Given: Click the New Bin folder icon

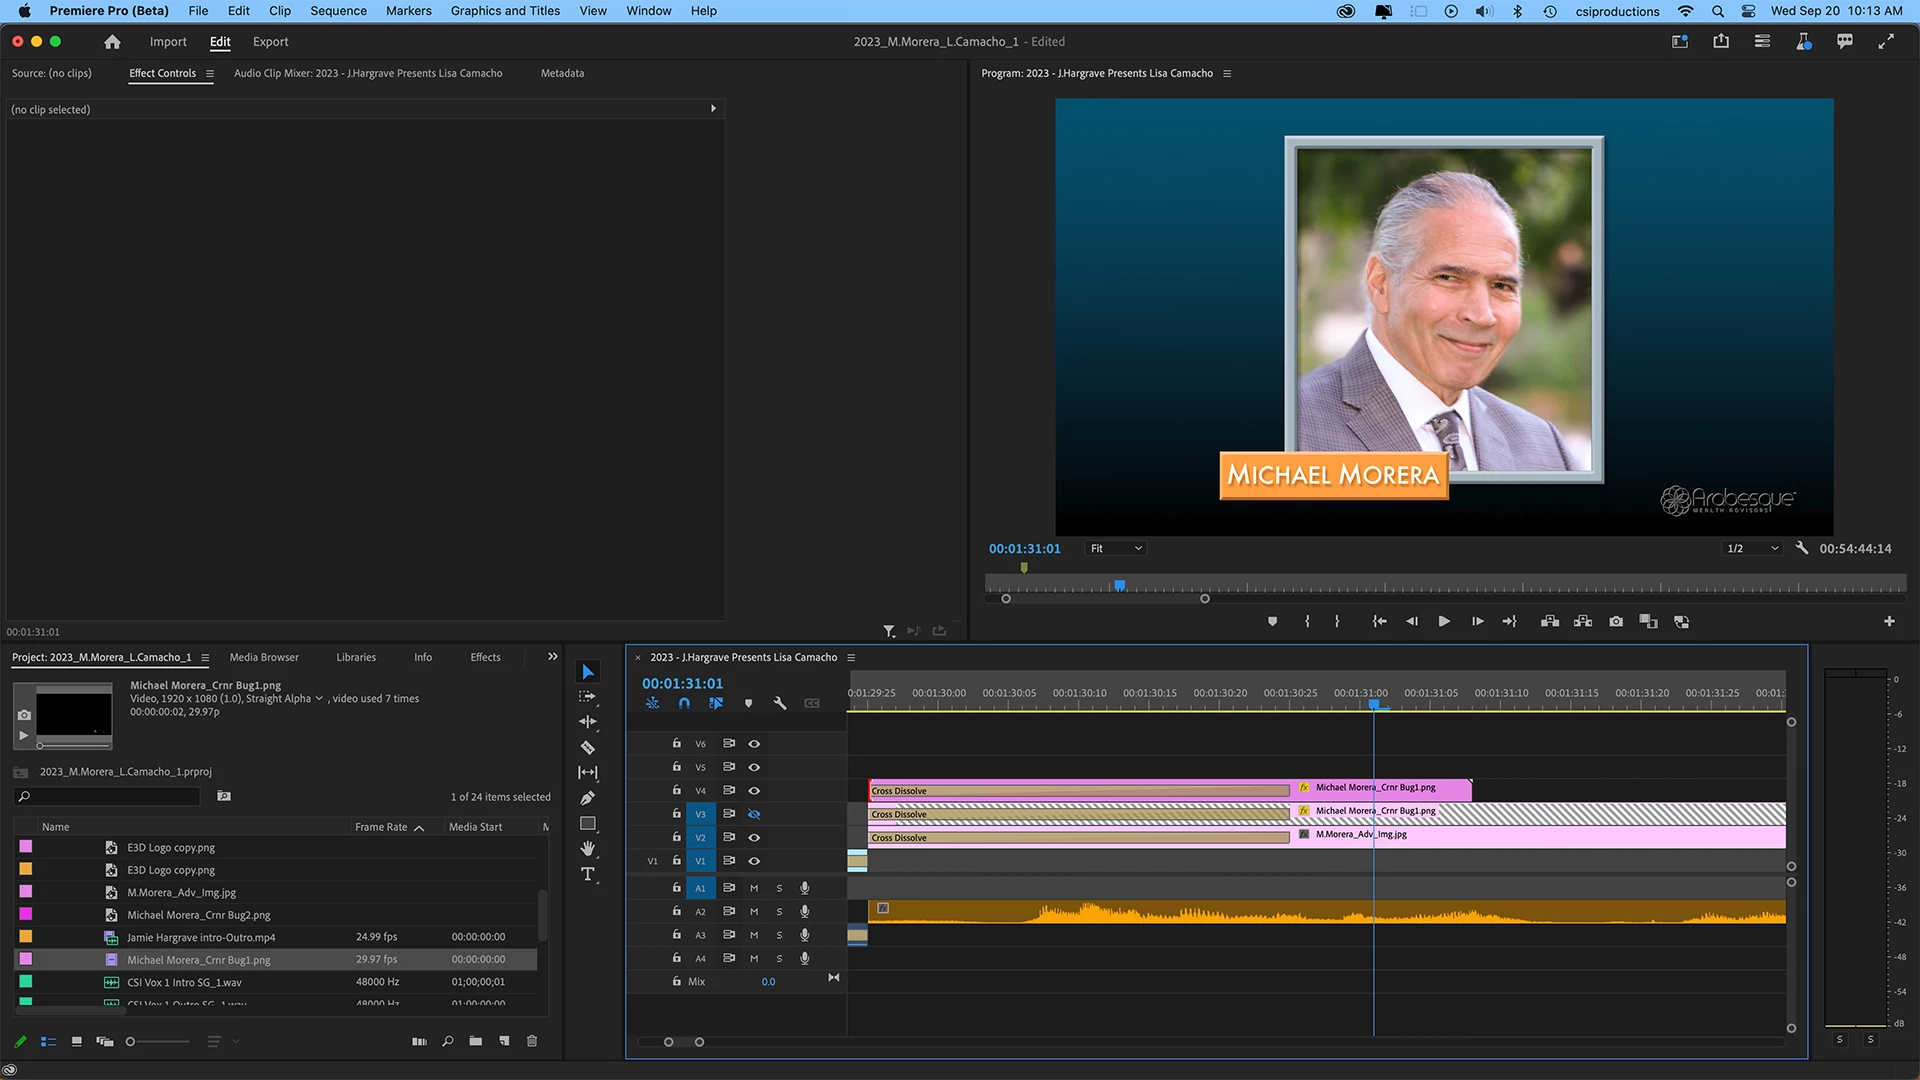Looking at the screenshot, I should (x=476, y=1041).
